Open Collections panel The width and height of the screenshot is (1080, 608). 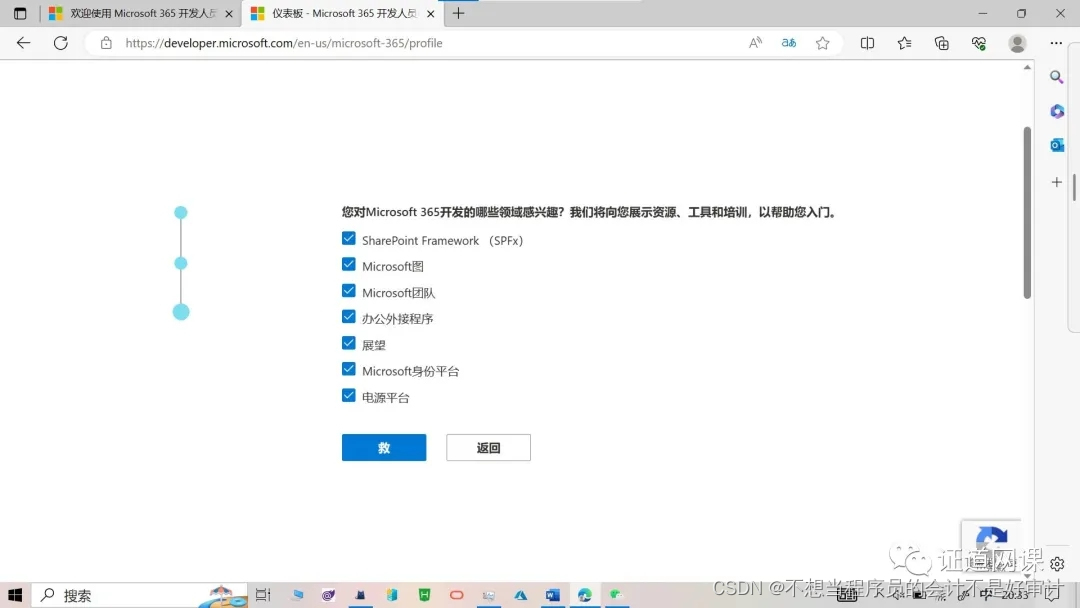point(942,43)
